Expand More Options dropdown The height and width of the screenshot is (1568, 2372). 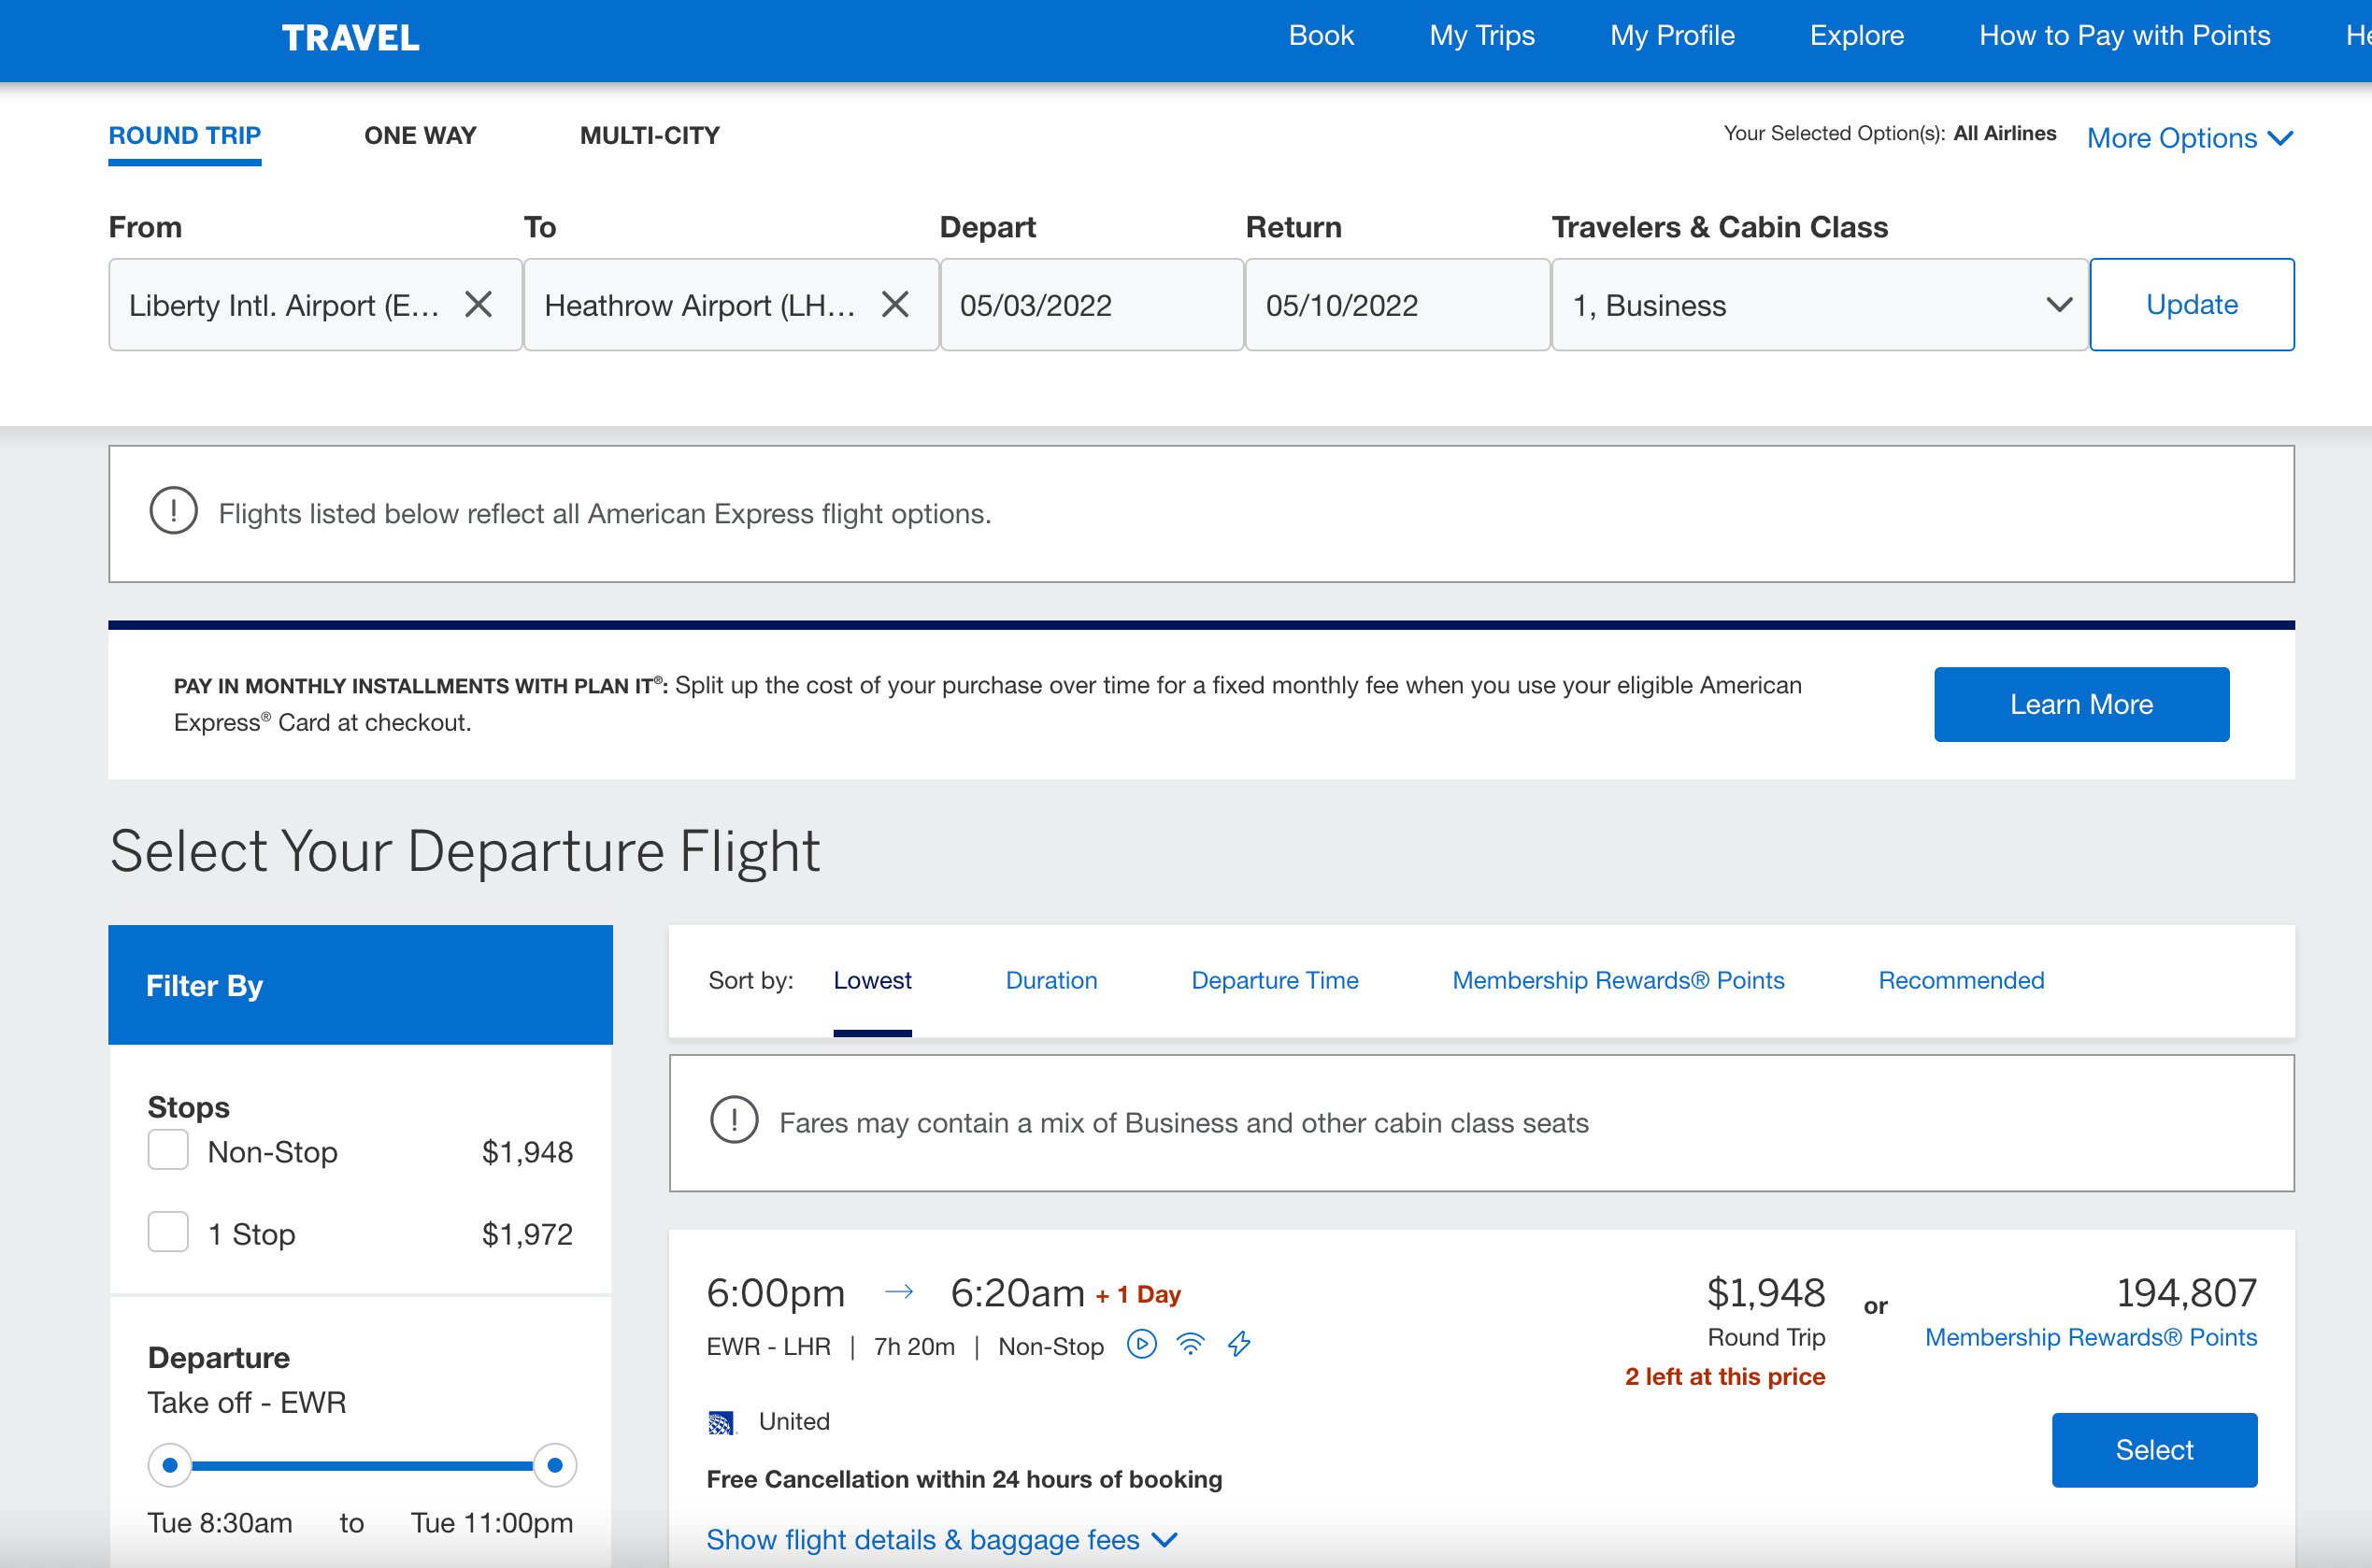tap(2190, 138)
